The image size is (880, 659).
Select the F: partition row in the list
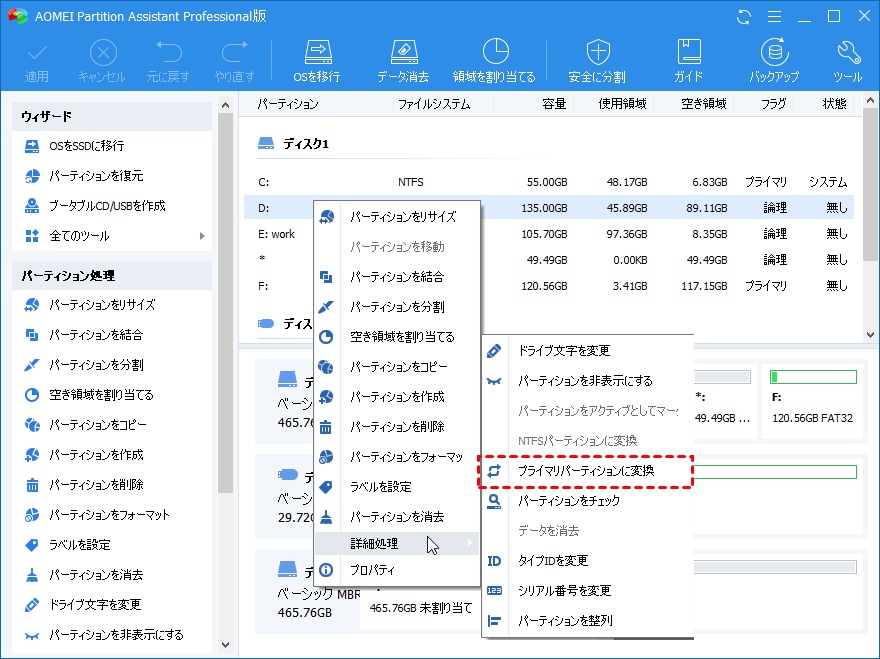point(549,286)
